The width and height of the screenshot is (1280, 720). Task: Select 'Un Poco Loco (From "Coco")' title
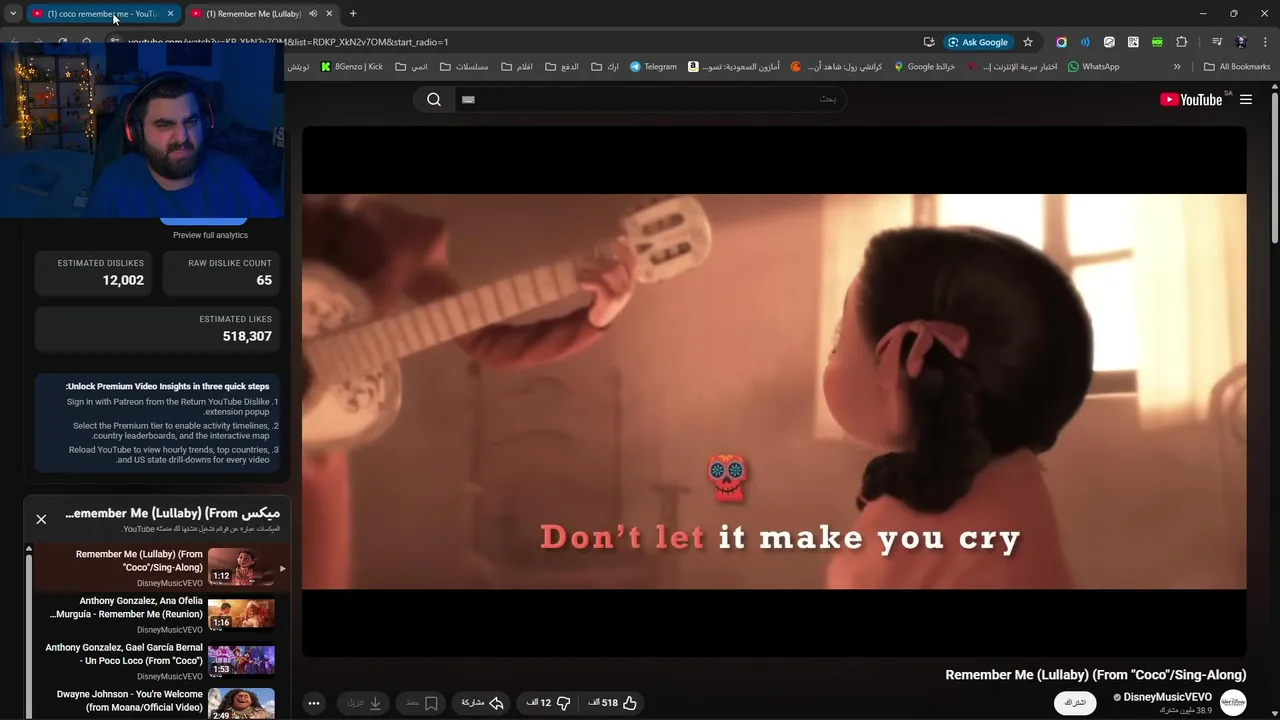point(124,654)
